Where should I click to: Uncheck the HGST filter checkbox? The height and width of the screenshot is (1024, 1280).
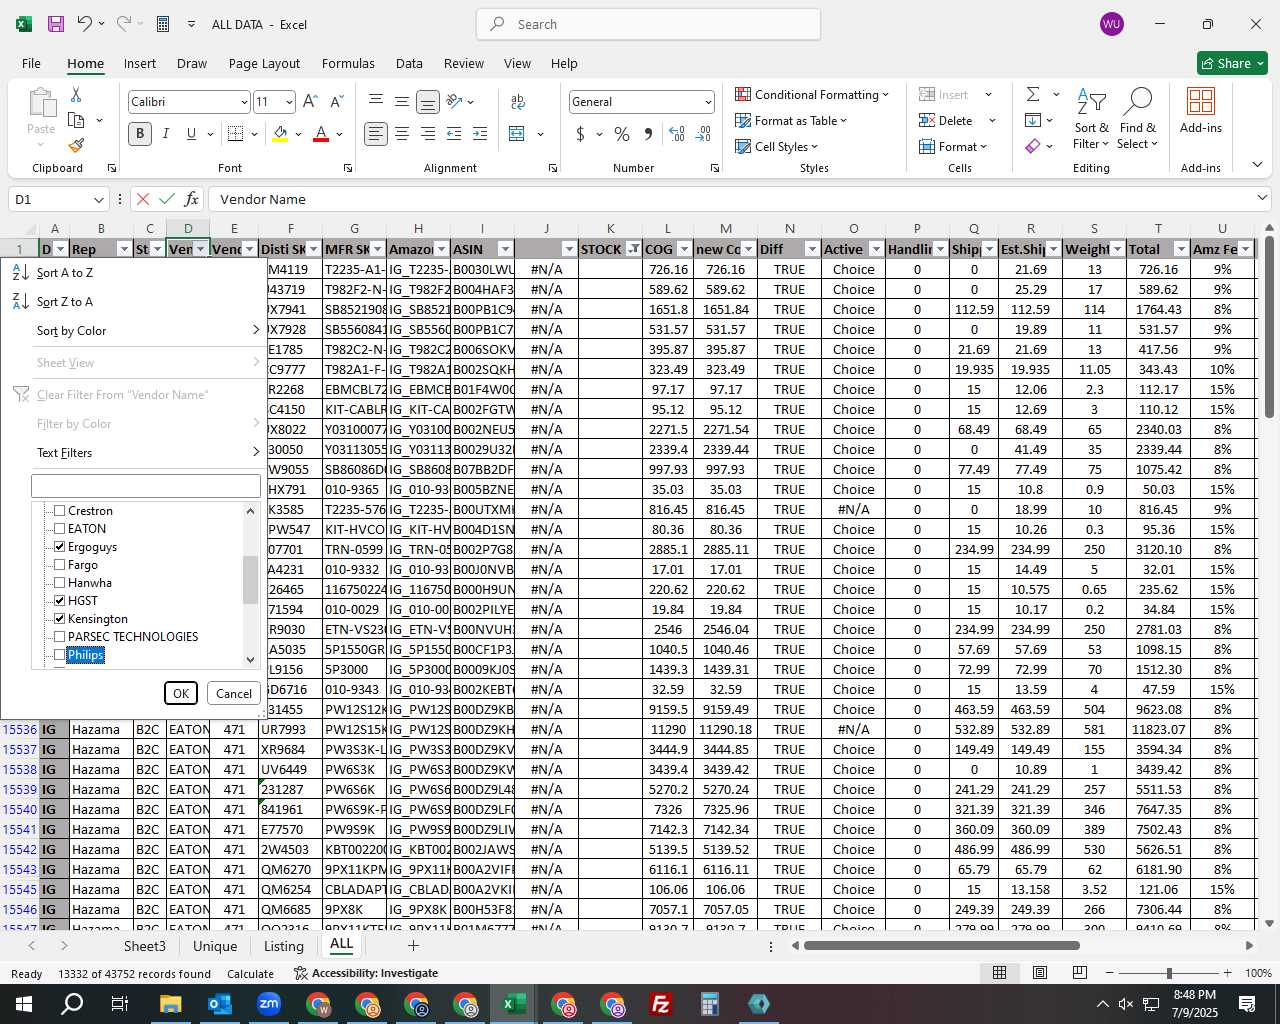click(x=60, y=601)
